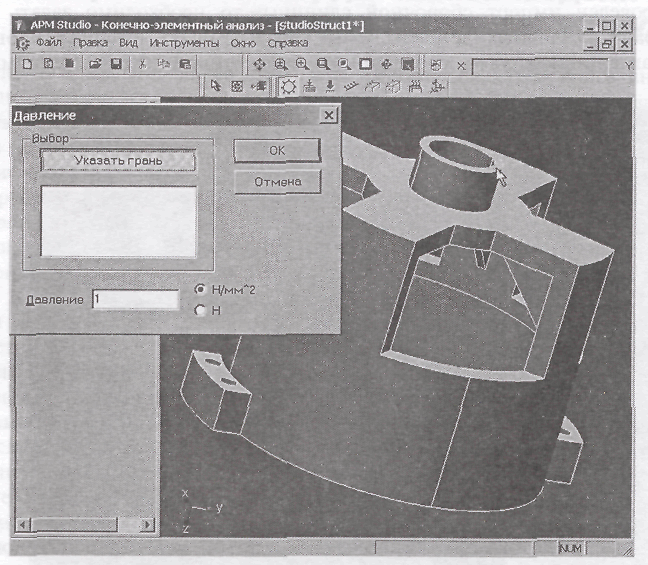Click the square grid selection icon beside pointer

tap(237, 86)
